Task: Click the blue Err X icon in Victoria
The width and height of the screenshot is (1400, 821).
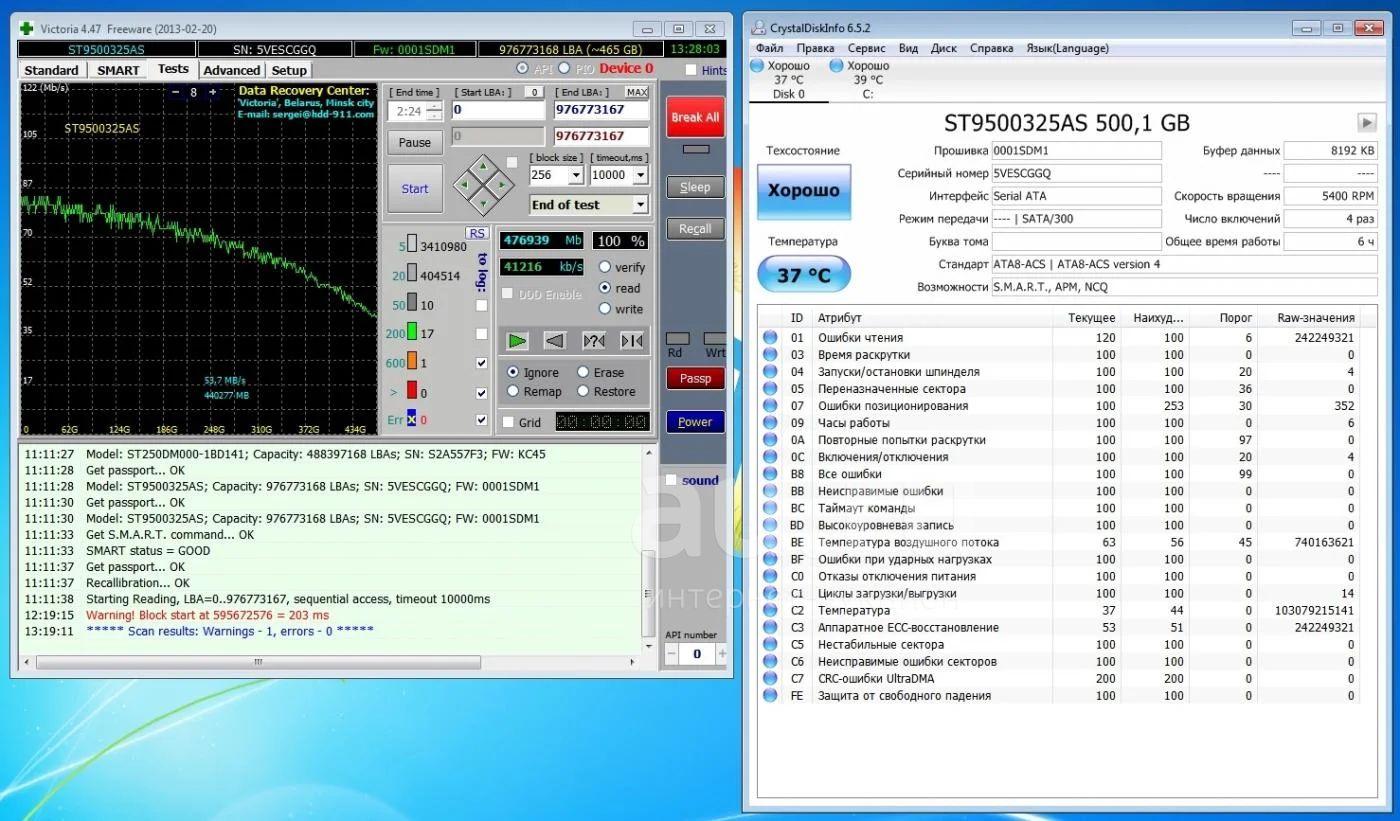Action: click(x=411, y=420)
